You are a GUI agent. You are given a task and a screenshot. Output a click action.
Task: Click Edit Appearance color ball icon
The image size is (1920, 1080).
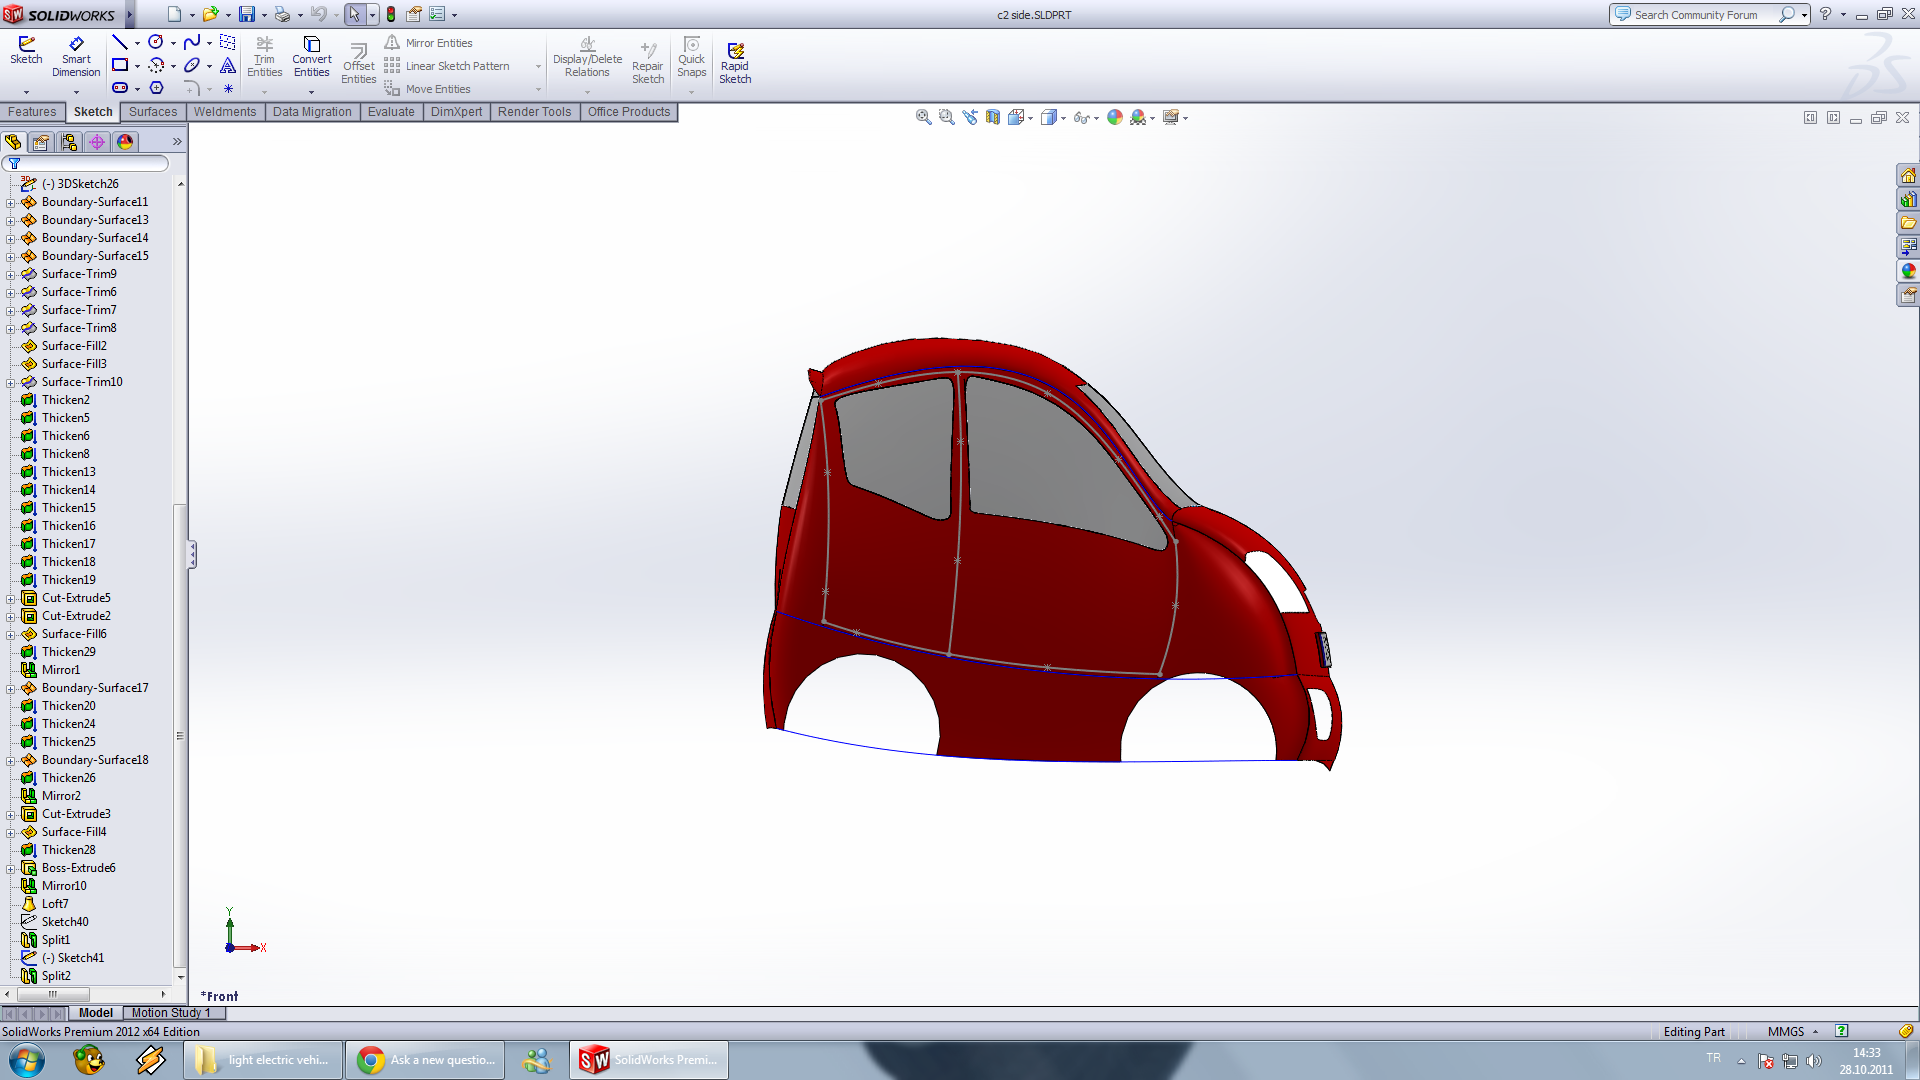(1114, 118)
